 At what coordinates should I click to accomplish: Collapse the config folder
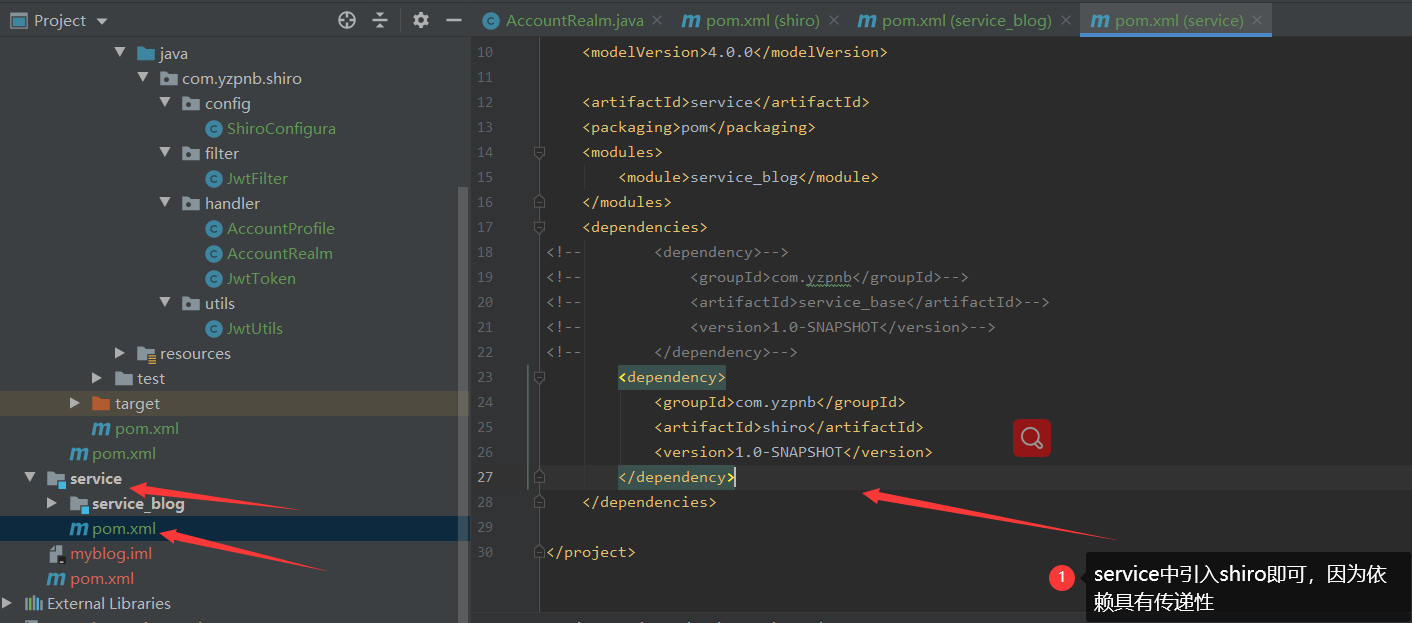(165, 102)
